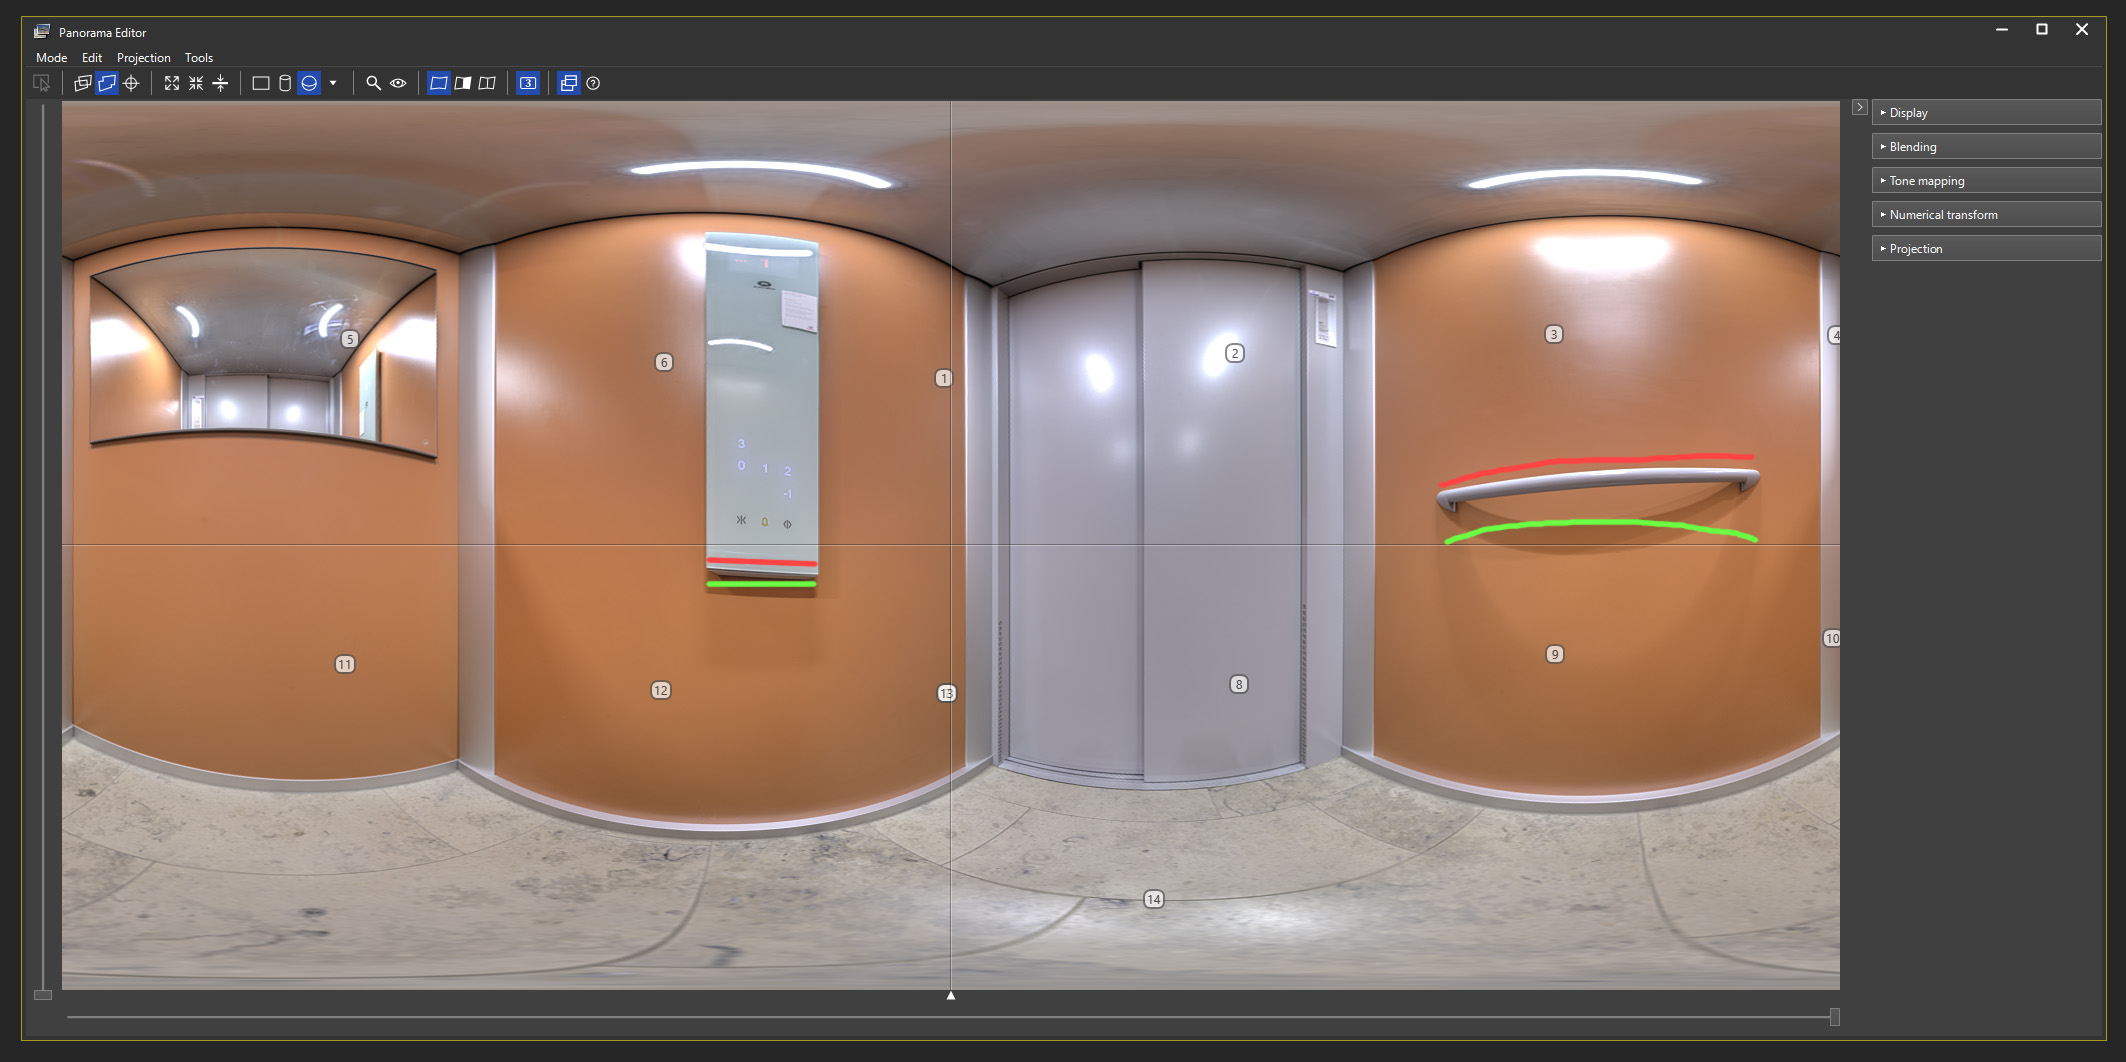Click image number 14 label on floor
This screenshot has height=1062, width=2126.
1153,899
